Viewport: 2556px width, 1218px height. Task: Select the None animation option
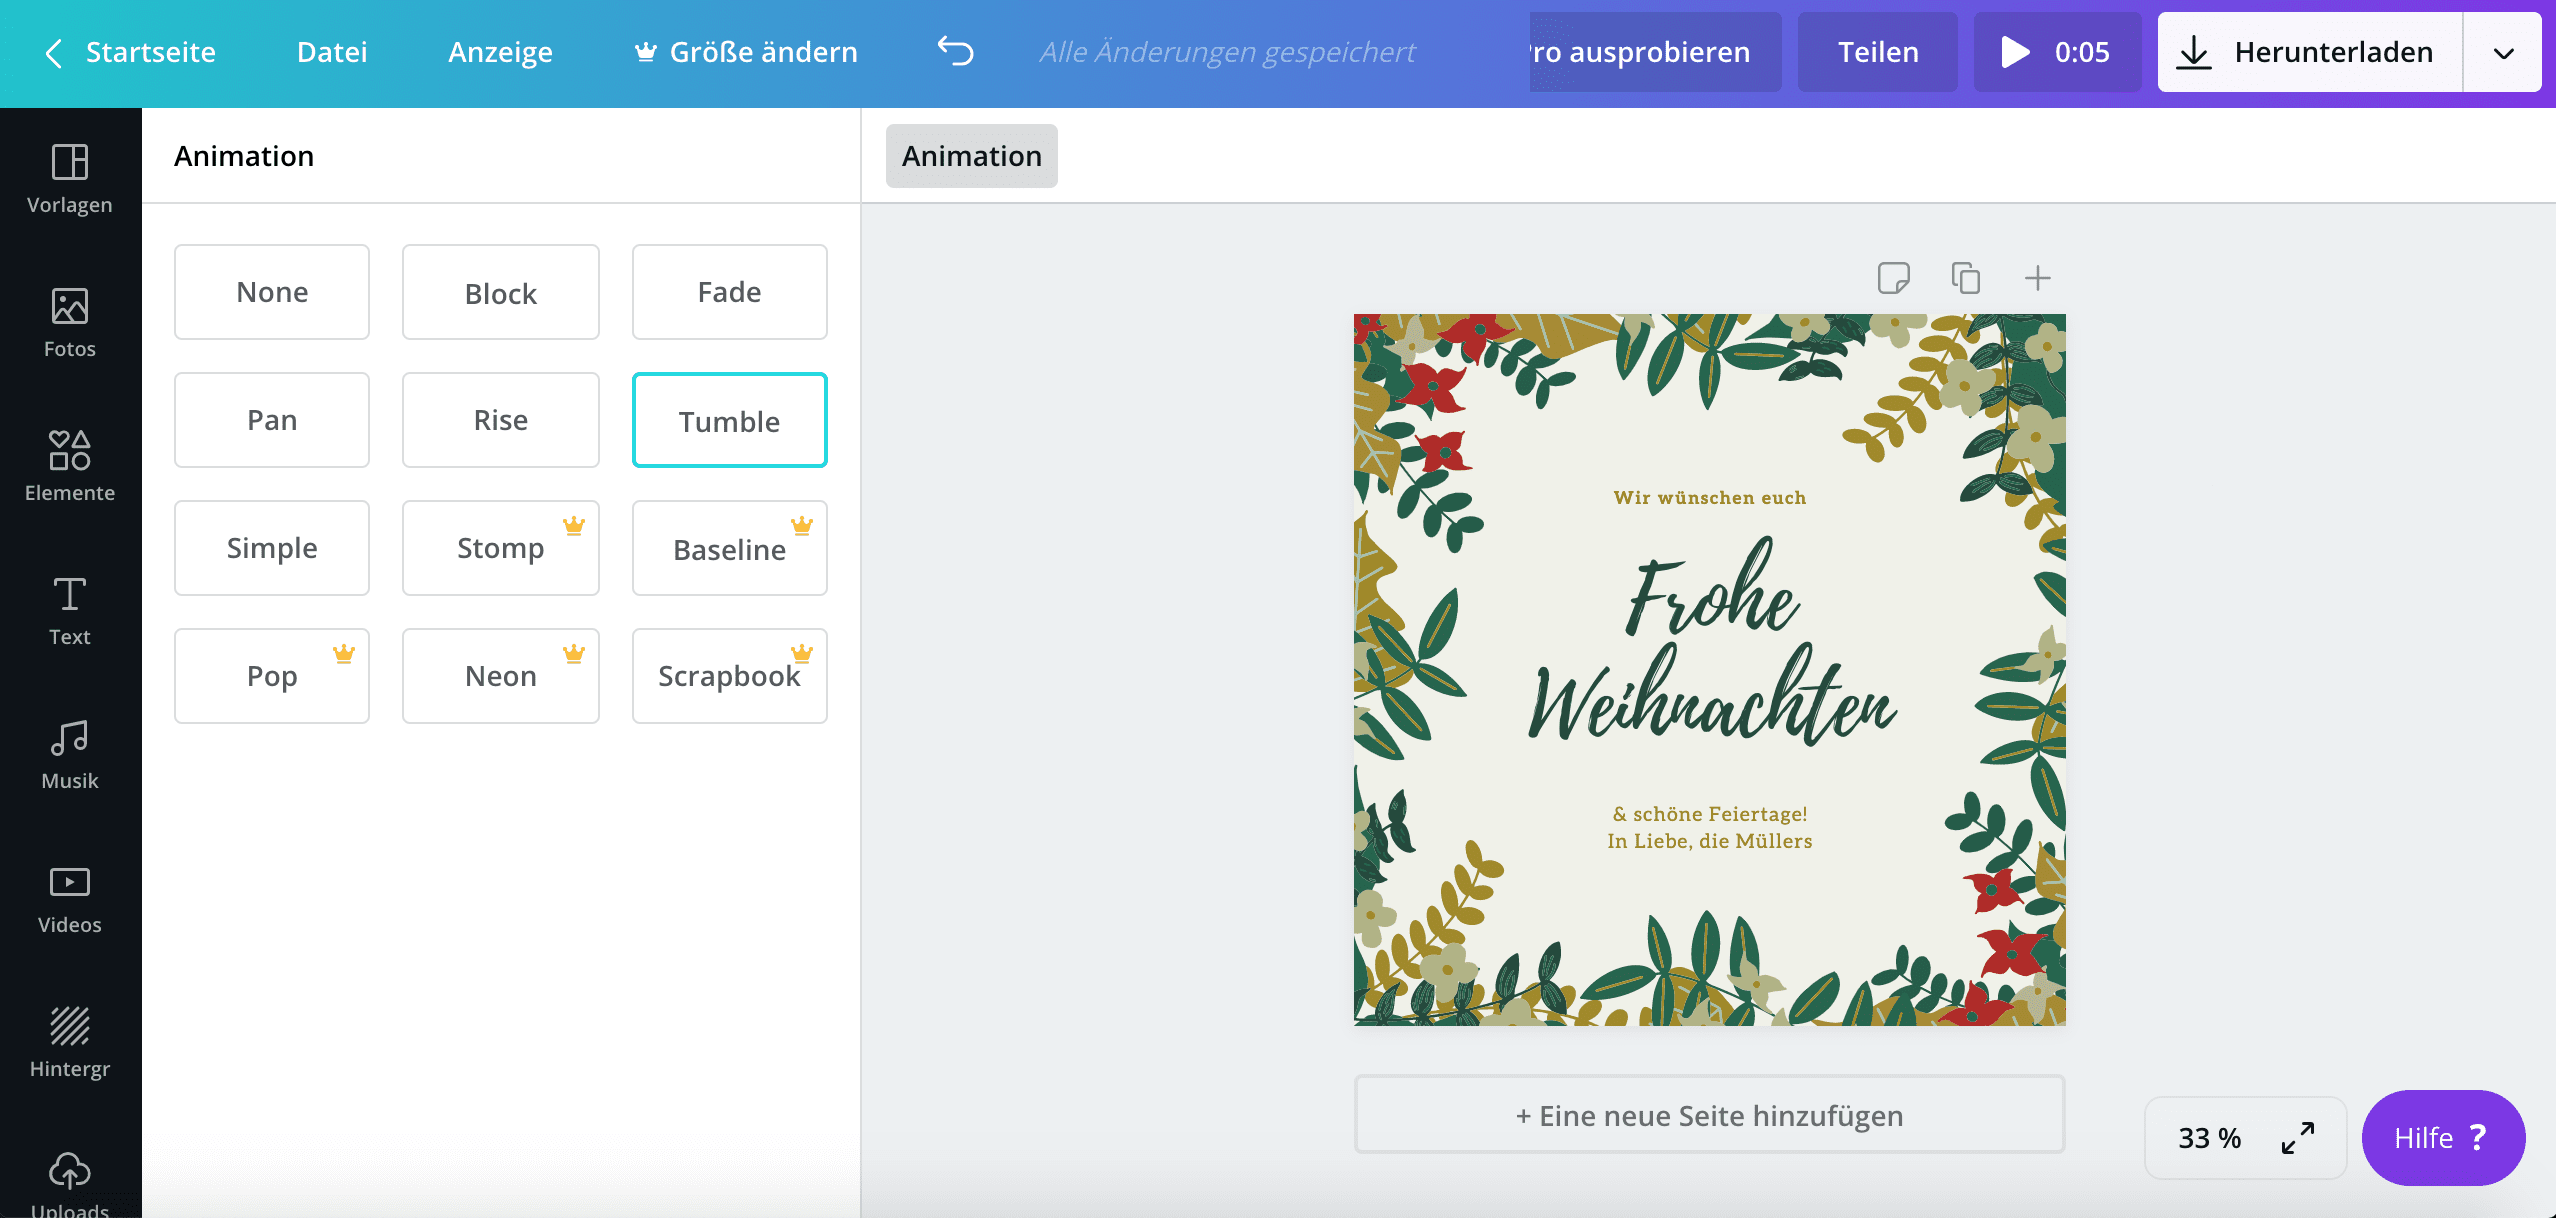point(272,292)
